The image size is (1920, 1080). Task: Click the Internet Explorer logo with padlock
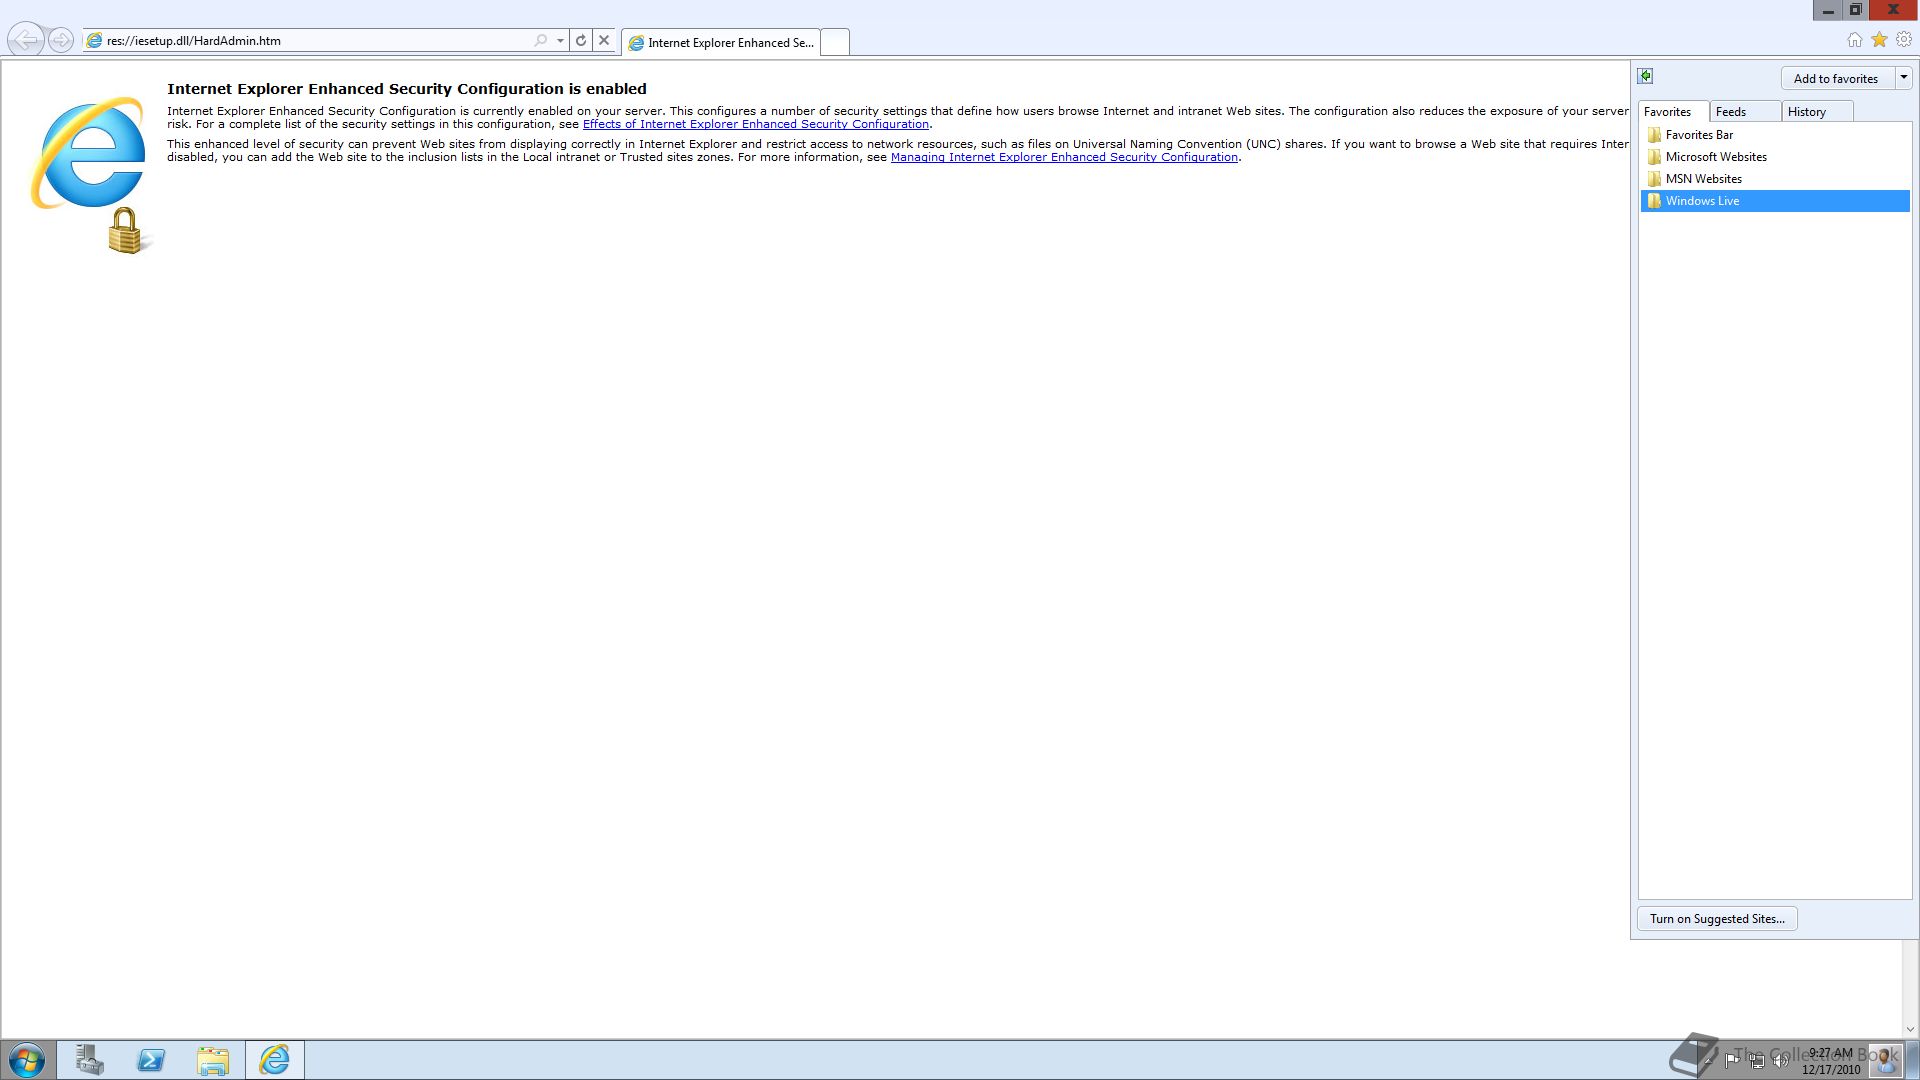tap(91, 176)
